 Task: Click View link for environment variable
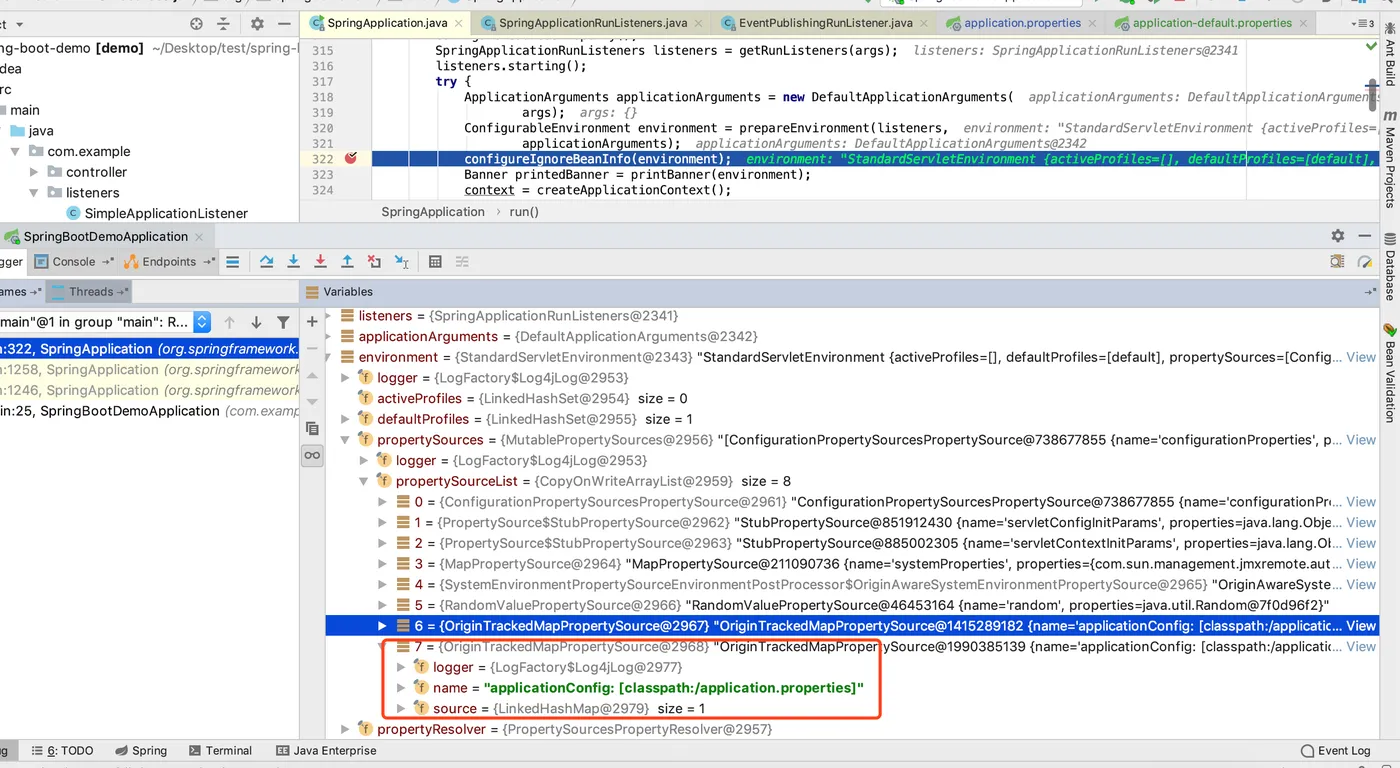[x=1361, y=357]
